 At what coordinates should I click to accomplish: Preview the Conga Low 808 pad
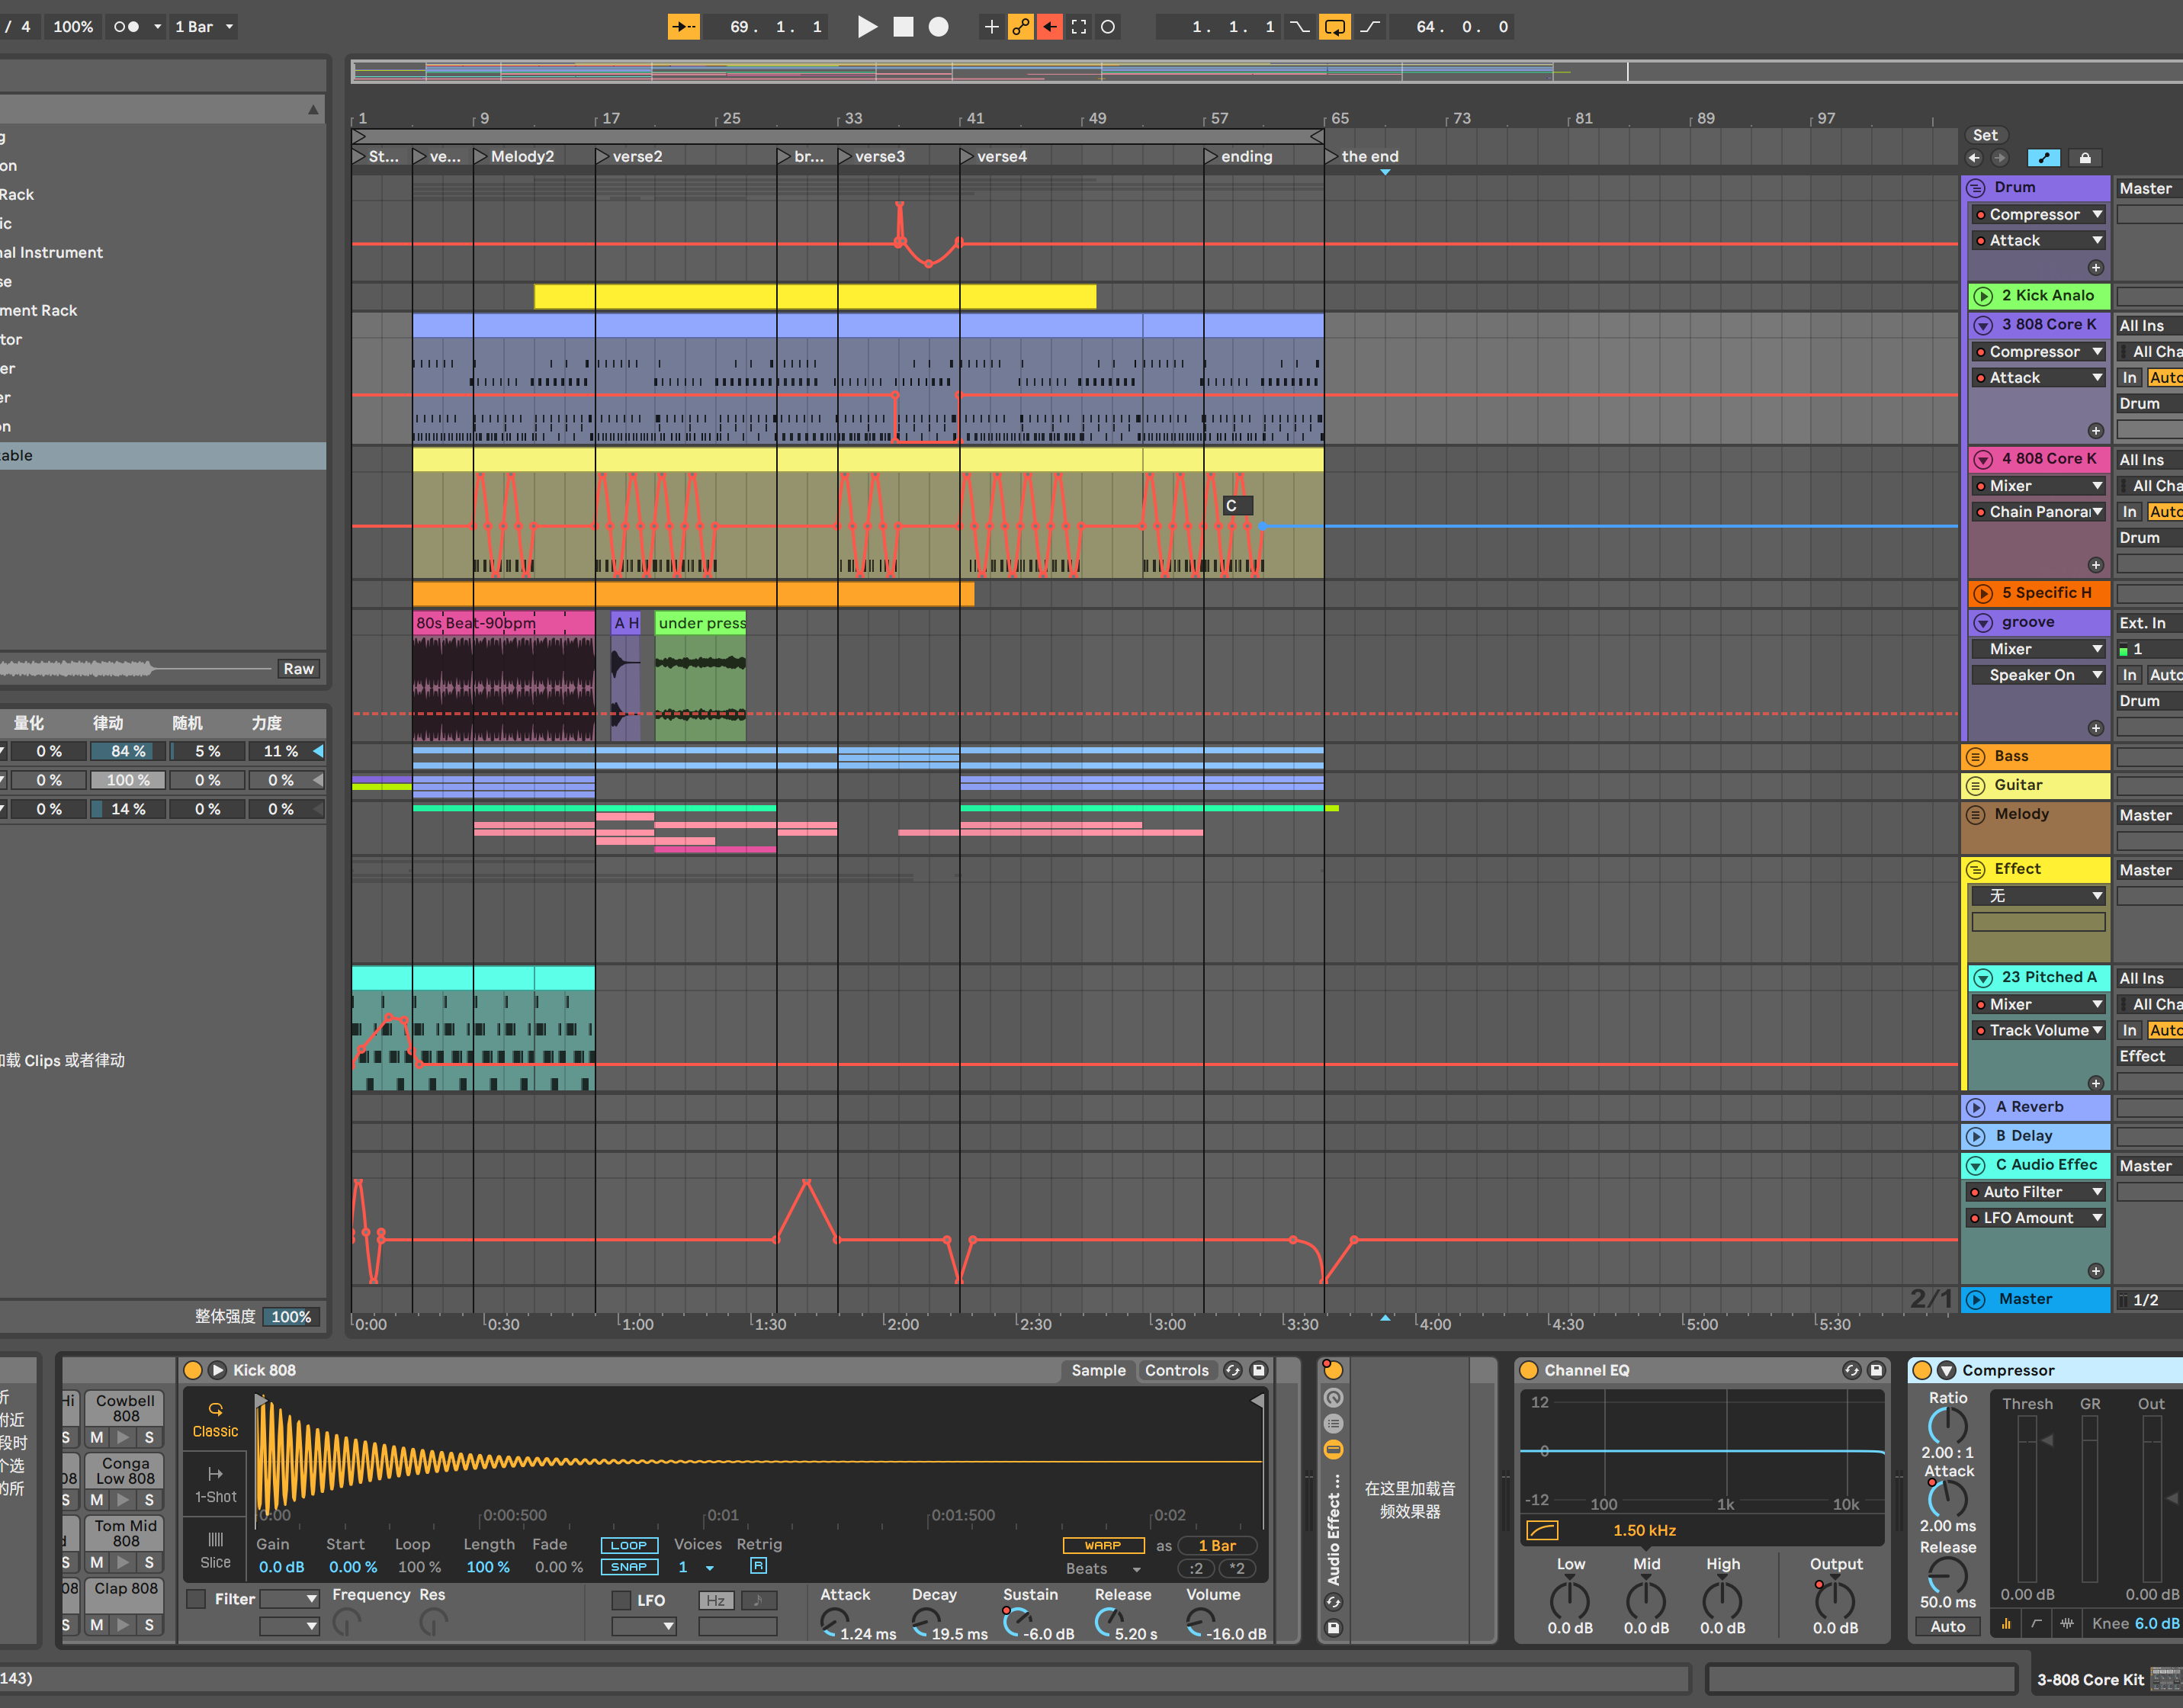(123, 1501)
